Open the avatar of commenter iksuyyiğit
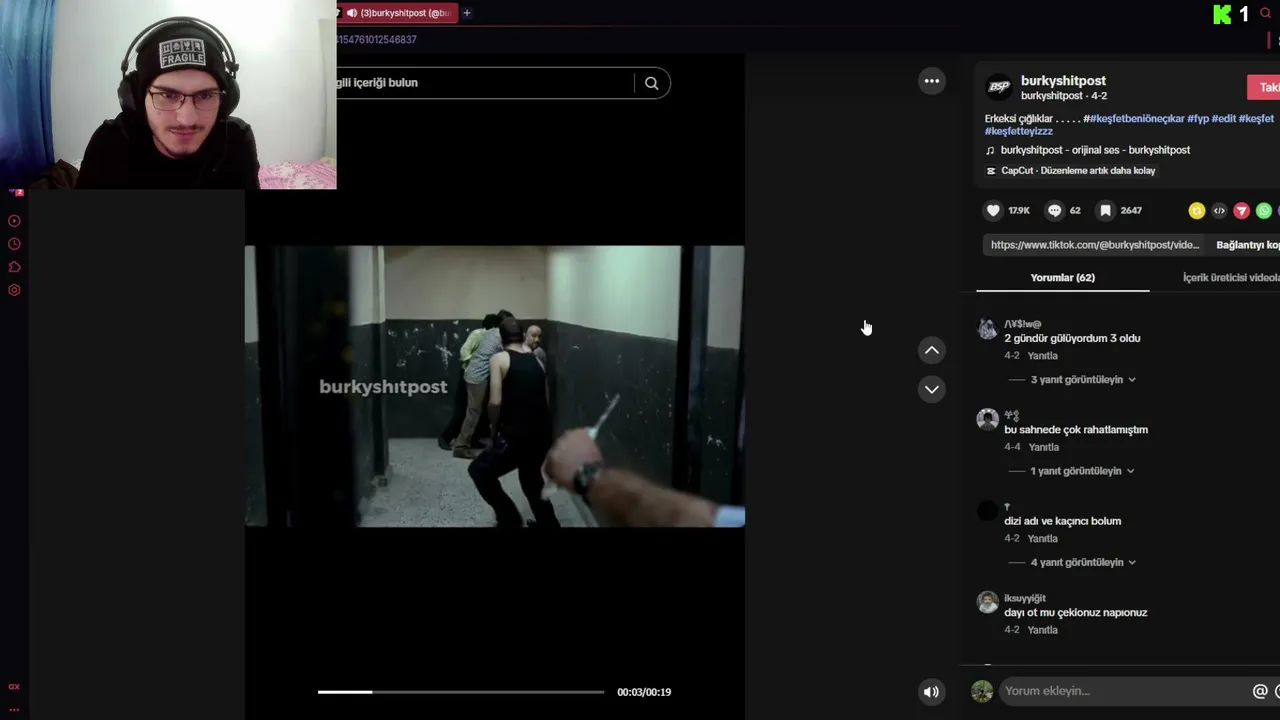The height and width of the screenshot is (720, 1280). pyautogui.click(x=987, y=602)
